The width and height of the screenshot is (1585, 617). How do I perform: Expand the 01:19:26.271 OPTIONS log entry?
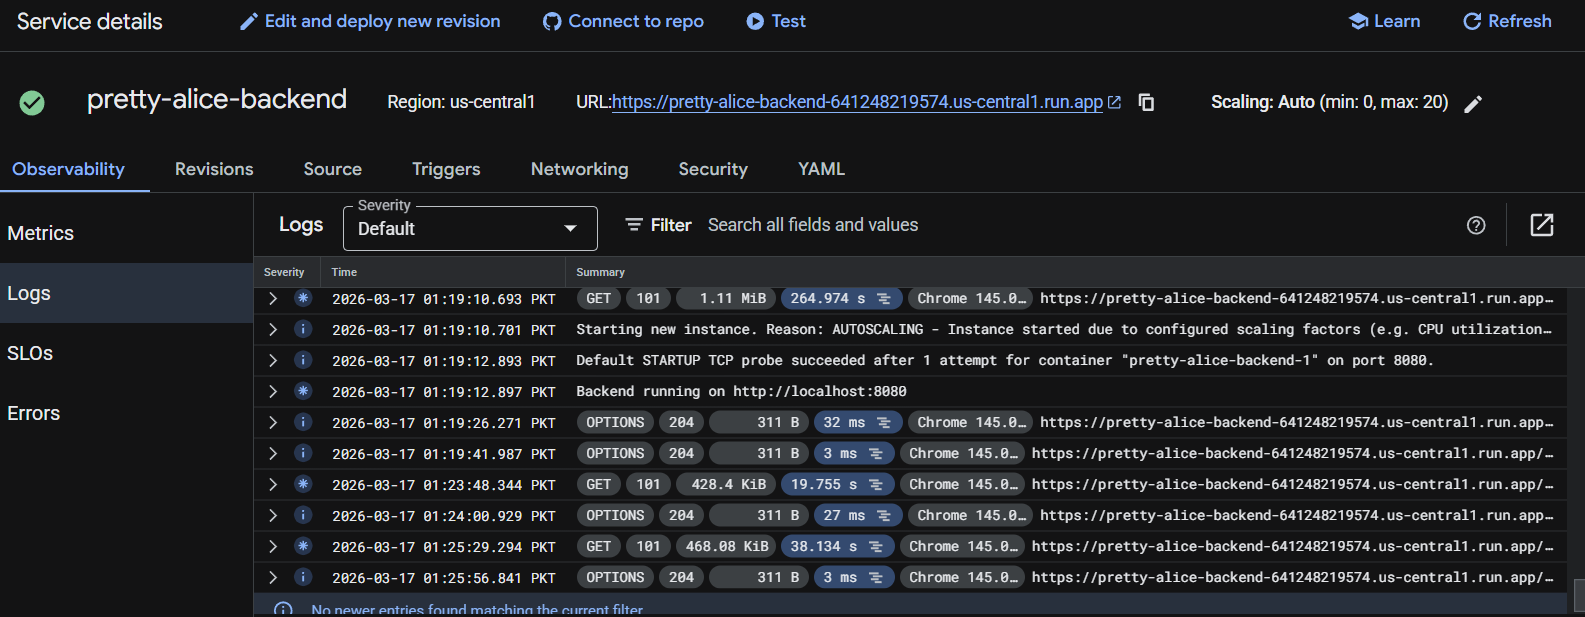click(x=272, y=422)
